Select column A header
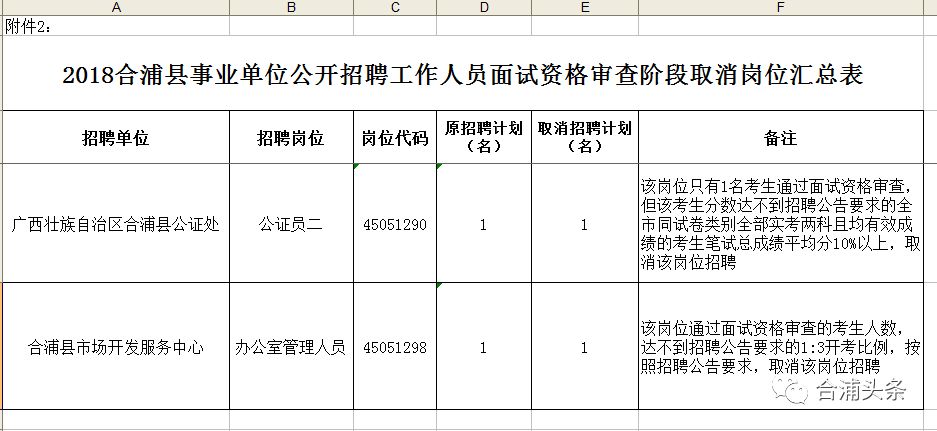 (116, 7)
